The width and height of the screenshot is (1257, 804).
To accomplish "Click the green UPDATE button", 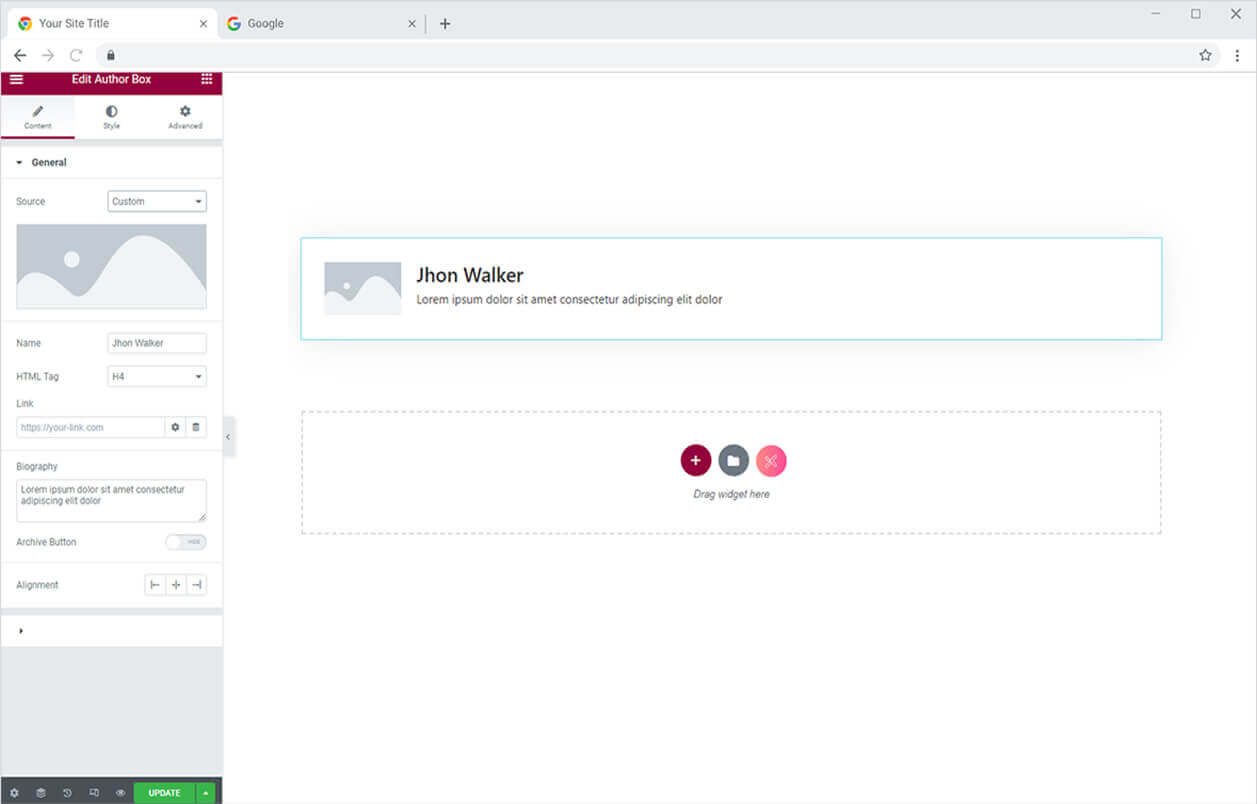I will (x=164, y=793).
